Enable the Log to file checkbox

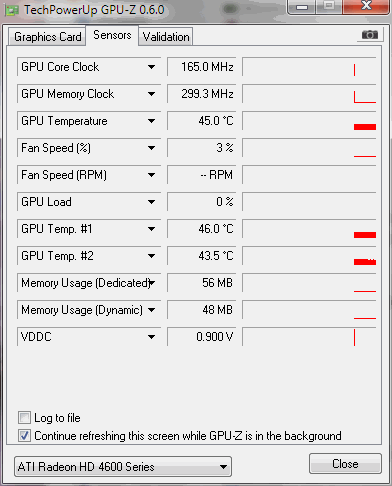(x=24, y=418)
